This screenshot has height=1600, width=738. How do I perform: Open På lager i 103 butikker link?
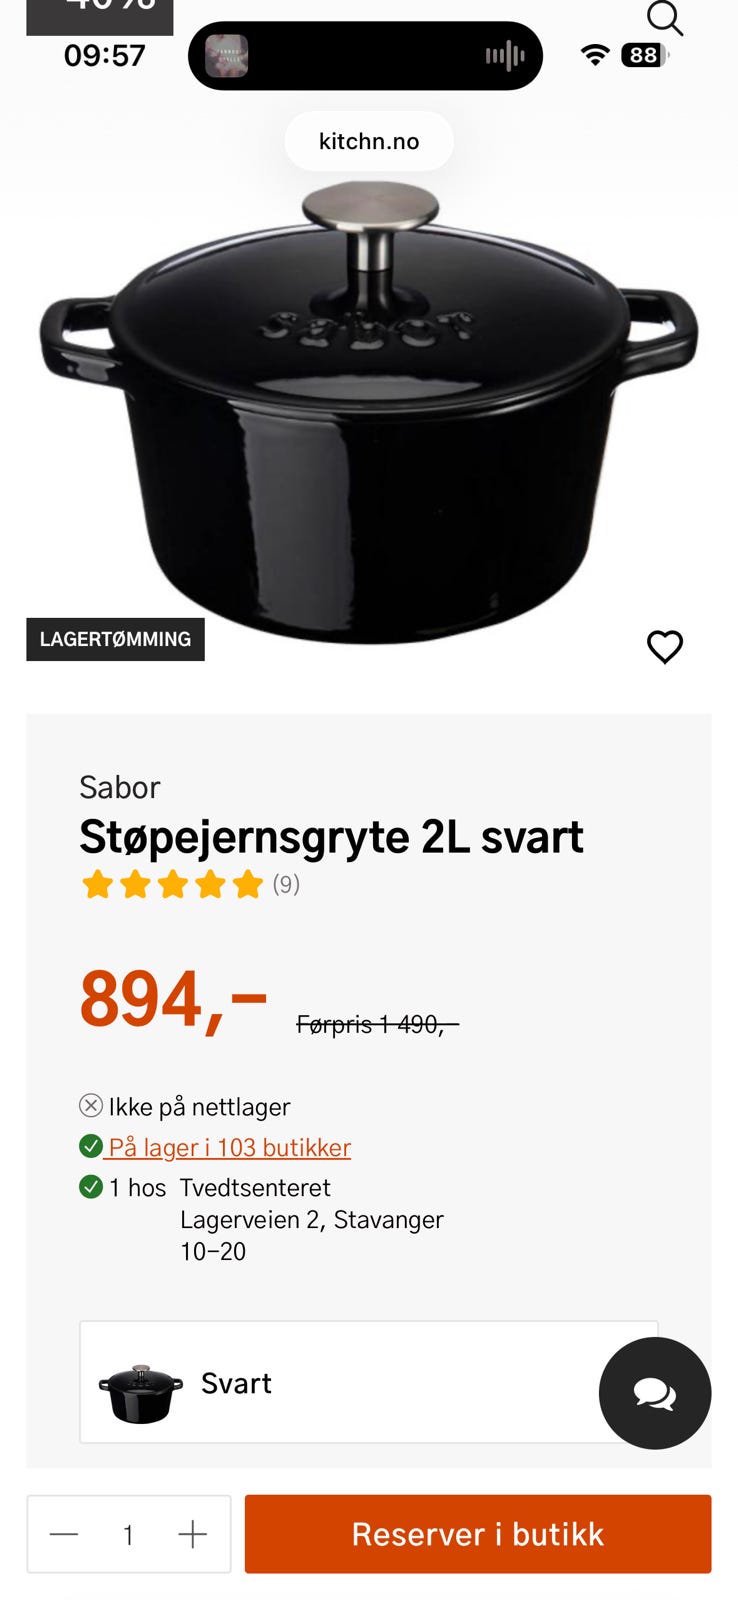pyautogui.click(x=229, y=1147)
